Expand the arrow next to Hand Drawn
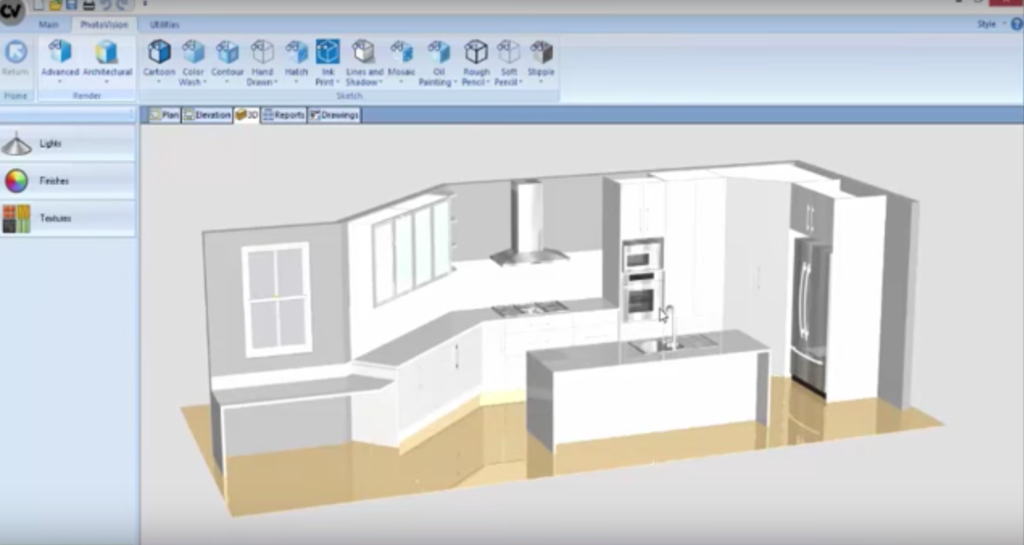The image size is (1024, 545). point(276,82)
